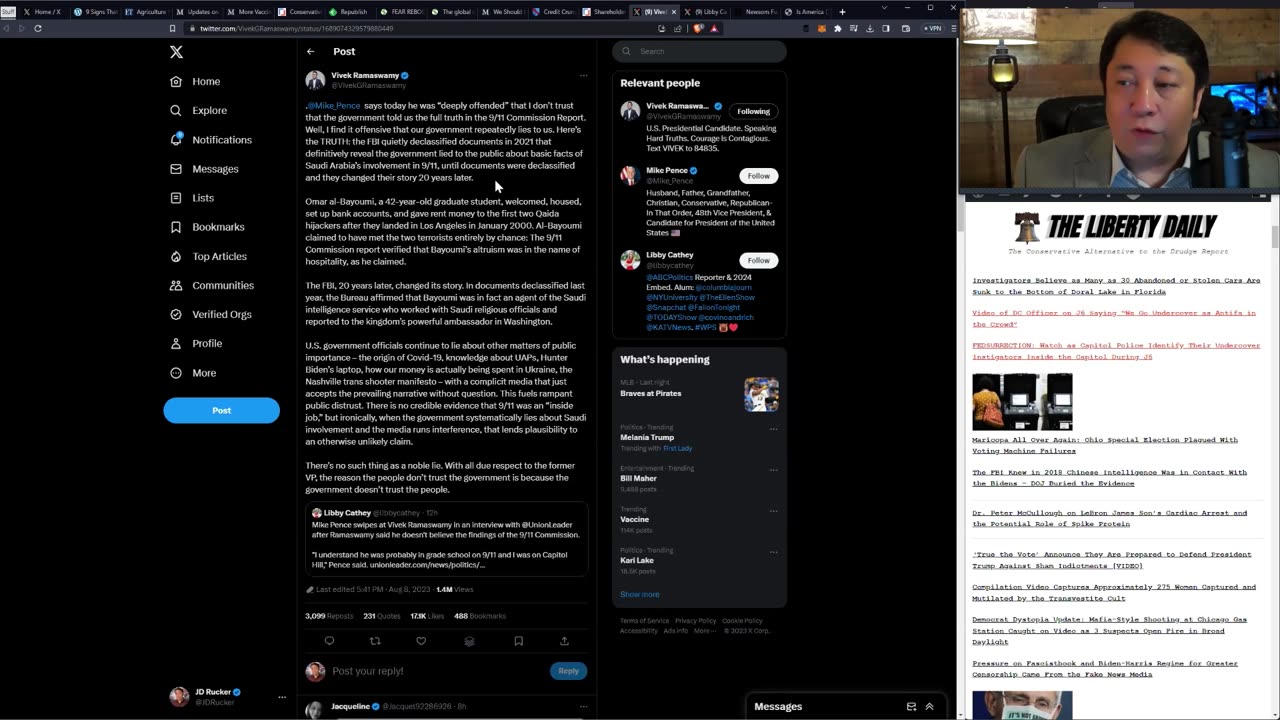This screenshot has height=720, width=1280.
Task: Like the post with the heart icon
Action: (x=421, y=641)
